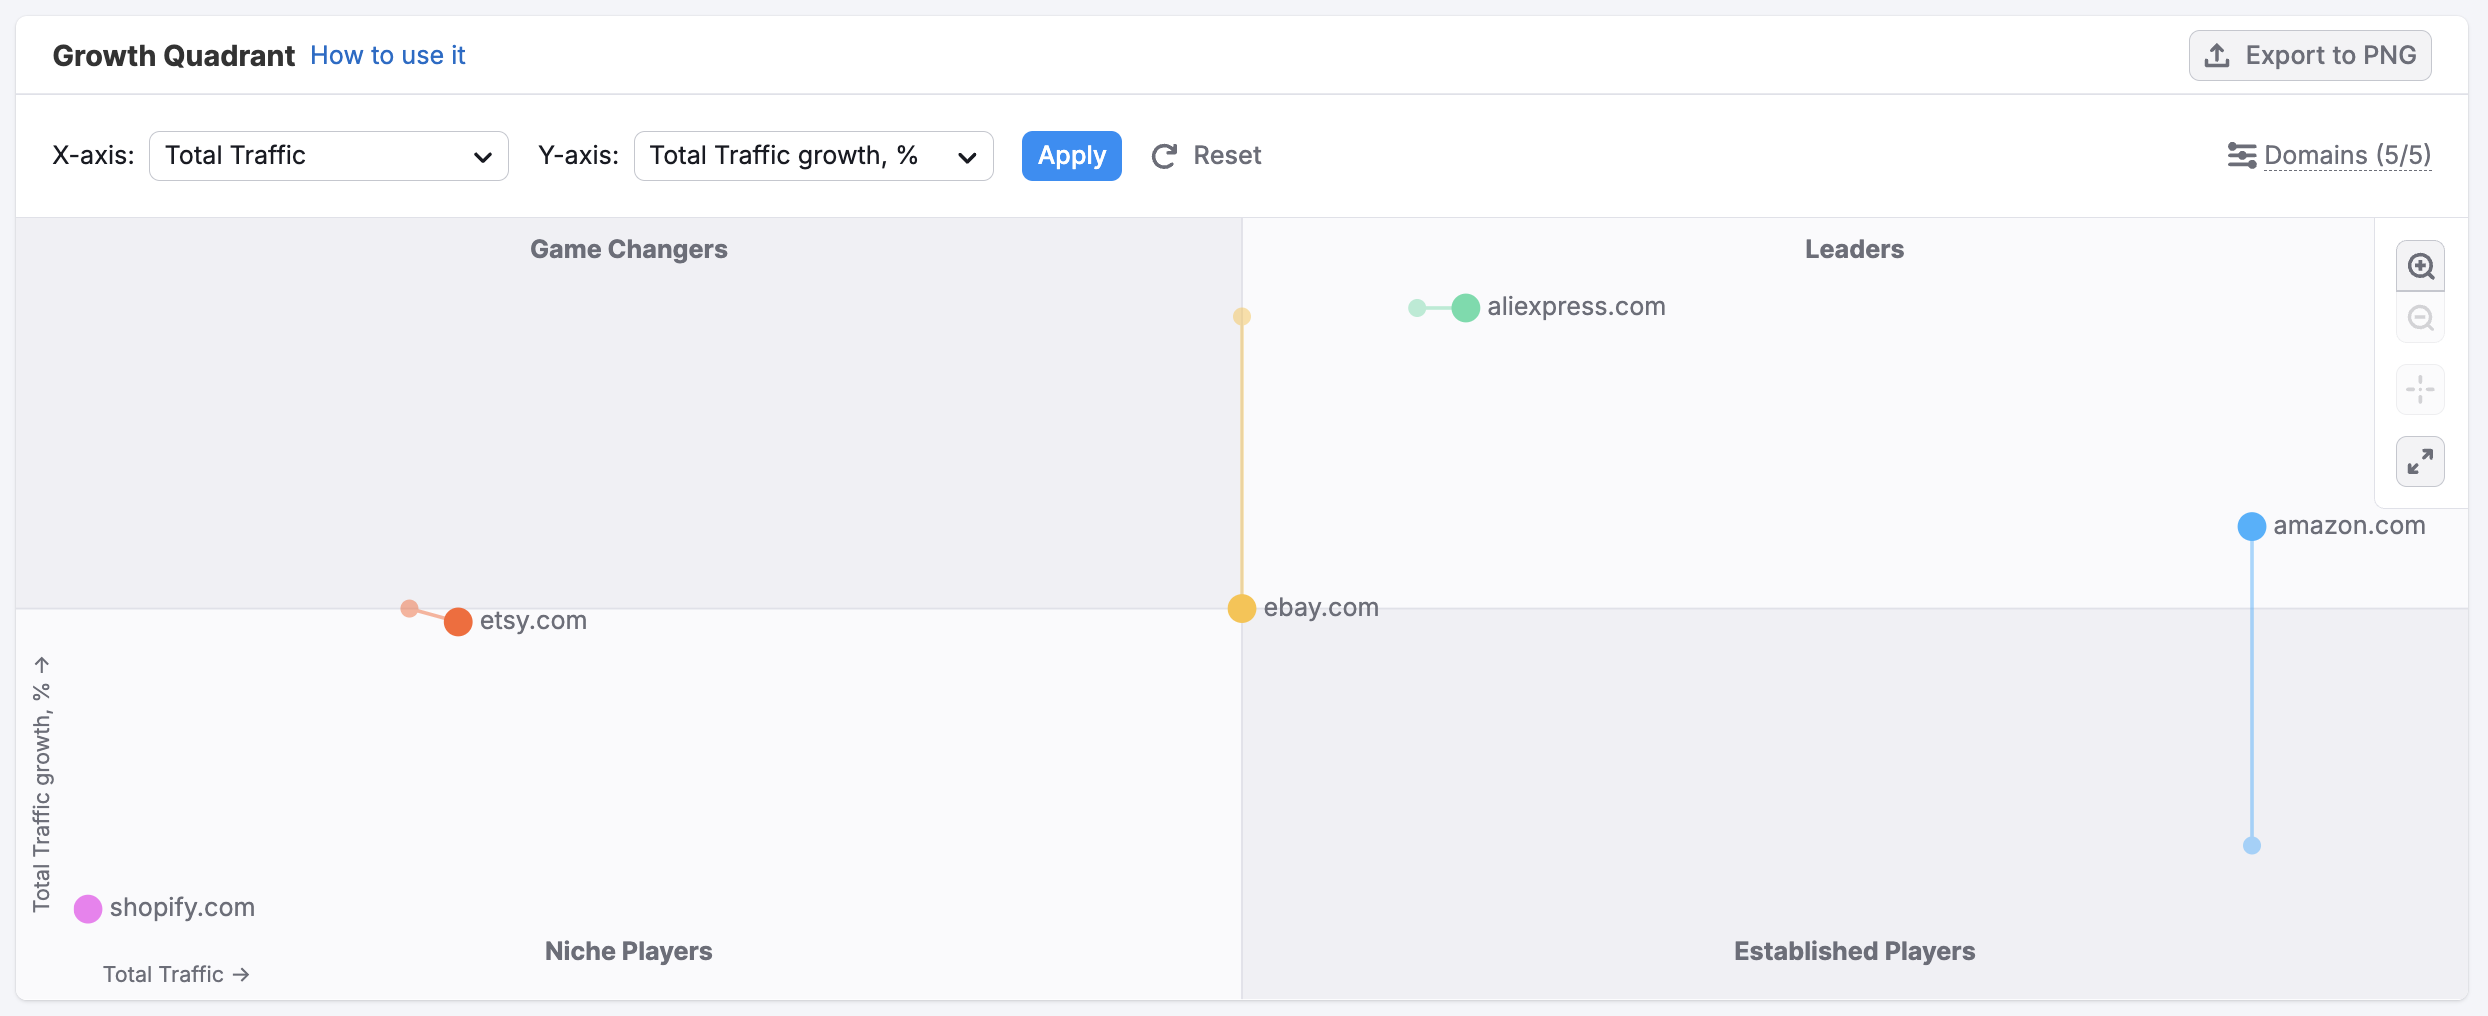Click the zoom out magnifier icon
Image resolution: width=2488 pixels, height=1016 pixels.
(2421, 318)
